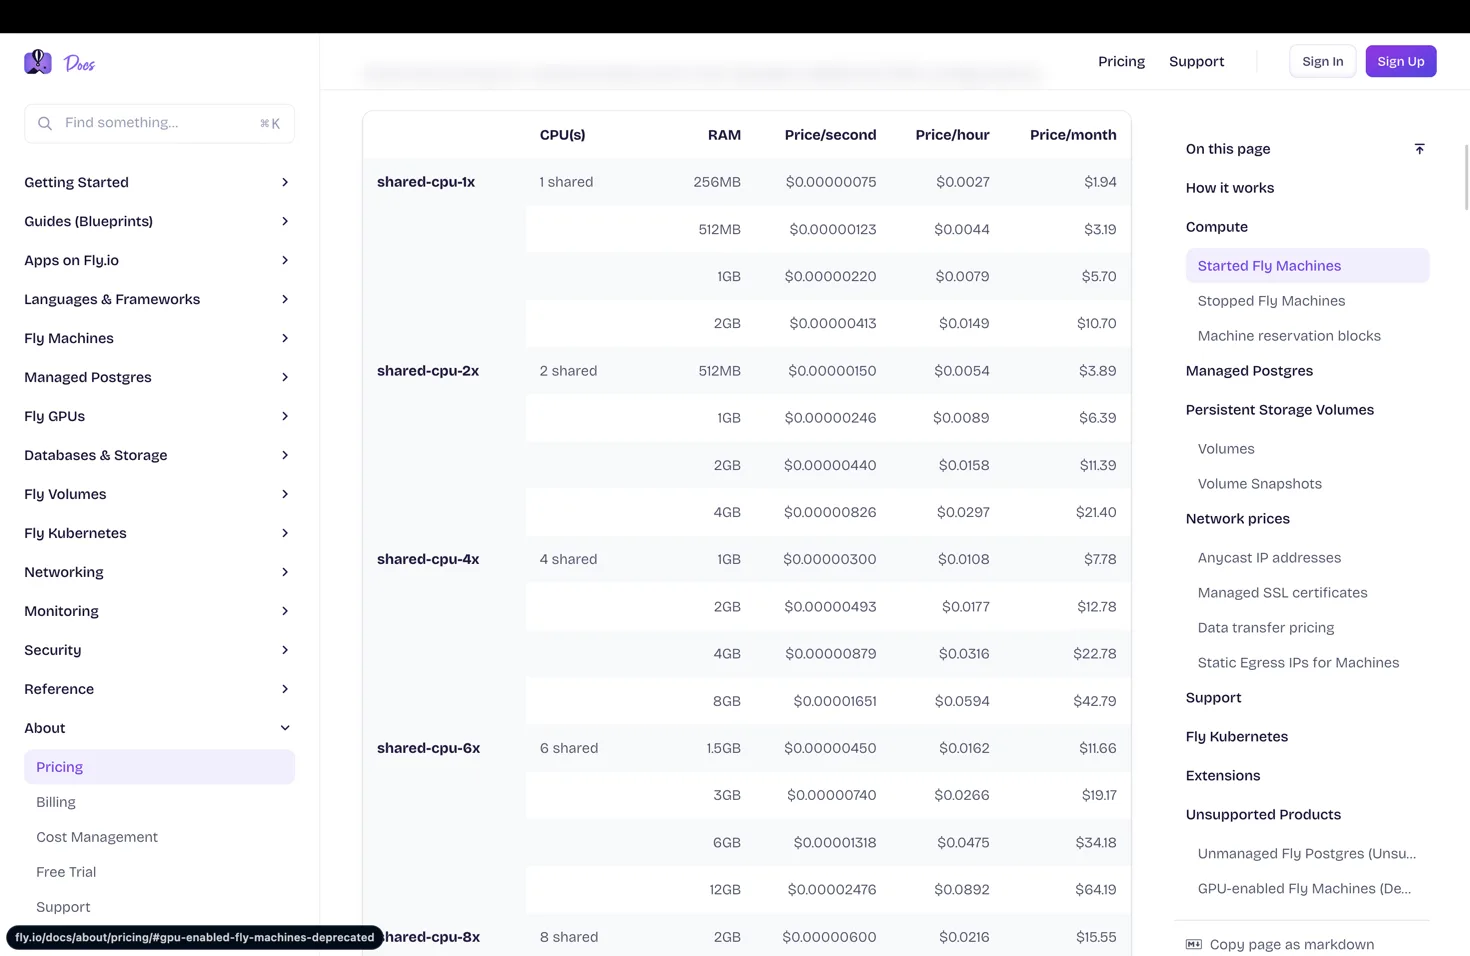Select Pricing under About in sidebar
Image resolution: width=1470 pixels, height=956 pixels.
coord(159,767)
